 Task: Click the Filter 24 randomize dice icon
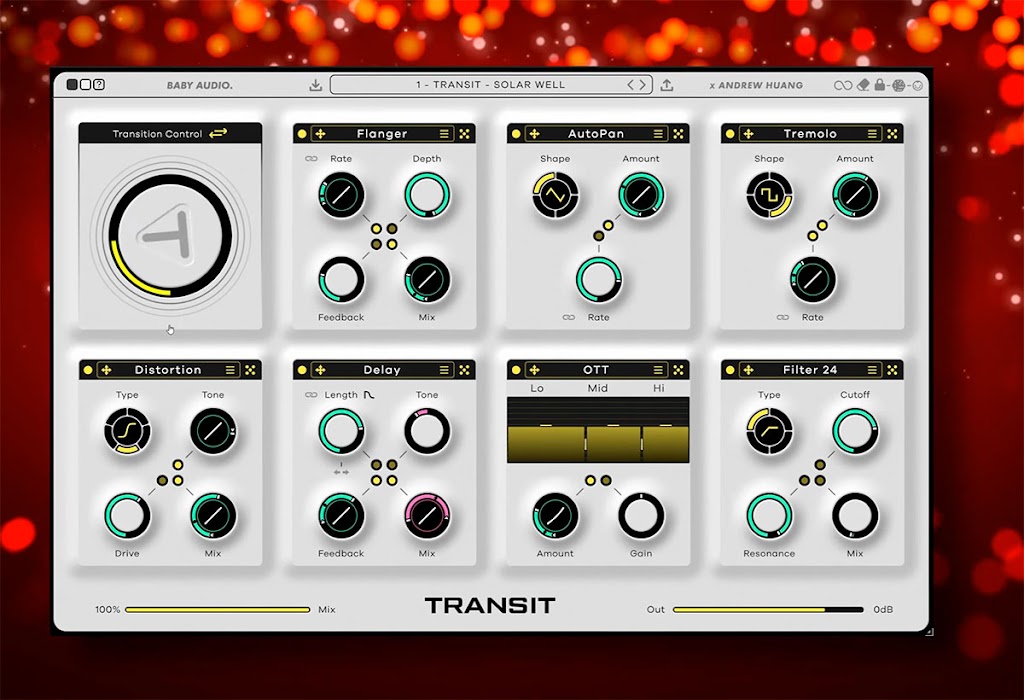[x=892, y=370]
